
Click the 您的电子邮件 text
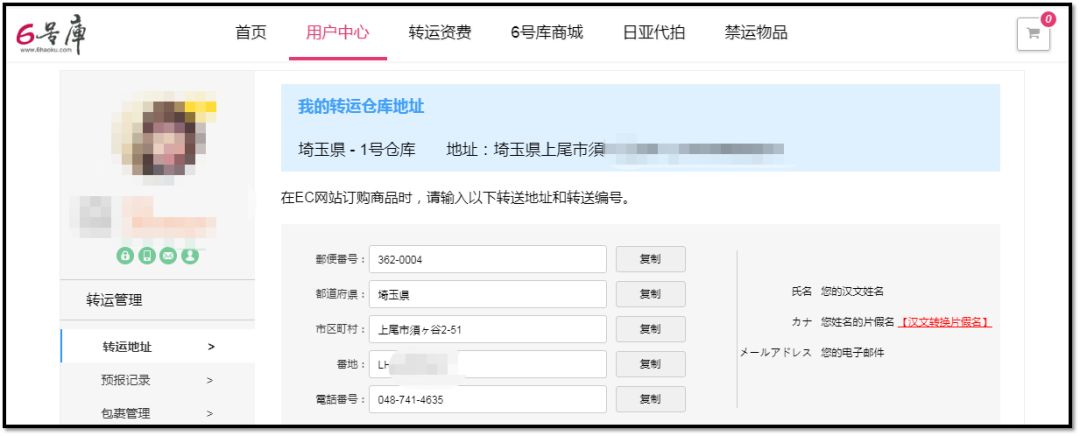click(852, 353)
